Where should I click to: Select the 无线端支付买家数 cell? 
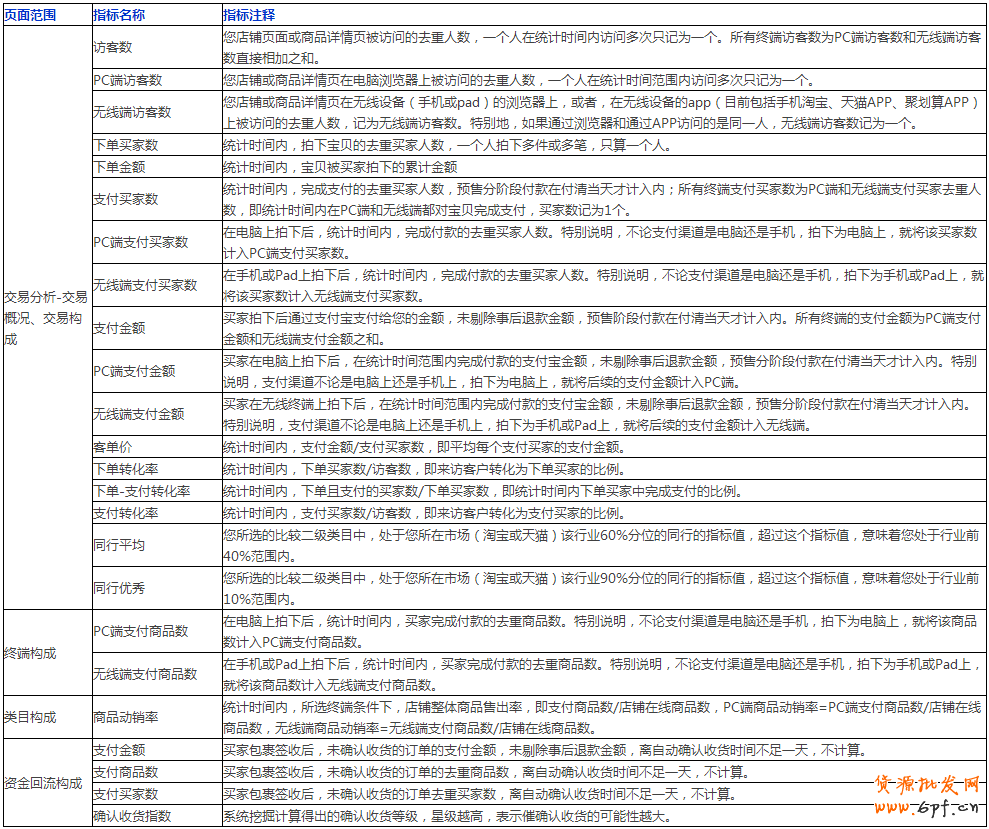click(156, 285)
